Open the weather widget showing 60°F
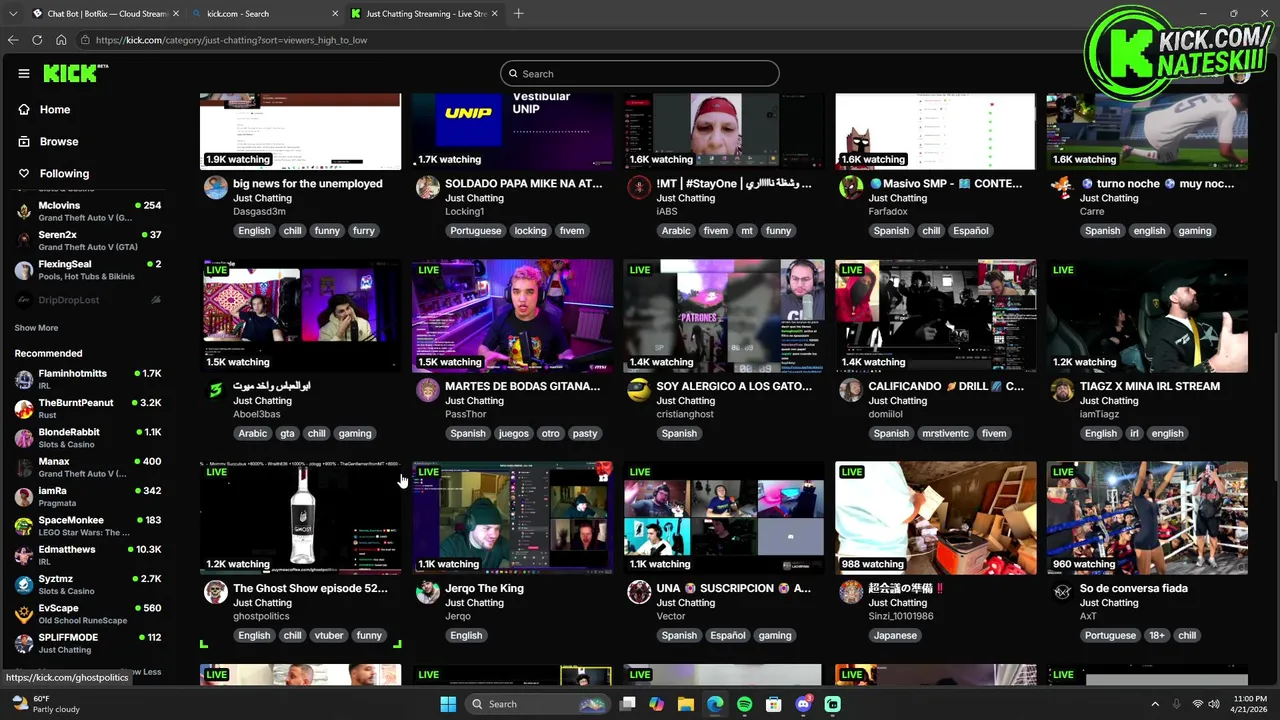The width and height of the screenshot is (1280, 720). click(x=45, y=704)
